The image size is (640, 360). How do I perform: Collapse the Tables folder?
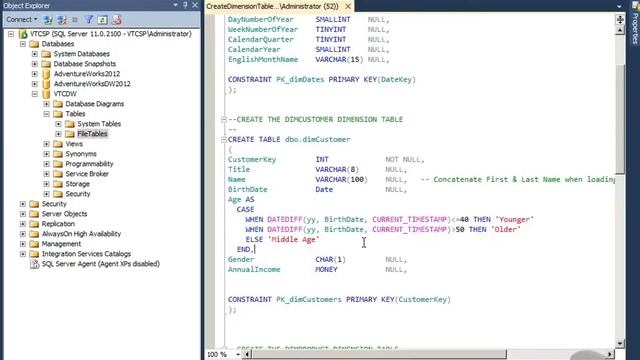pos(47,114)
